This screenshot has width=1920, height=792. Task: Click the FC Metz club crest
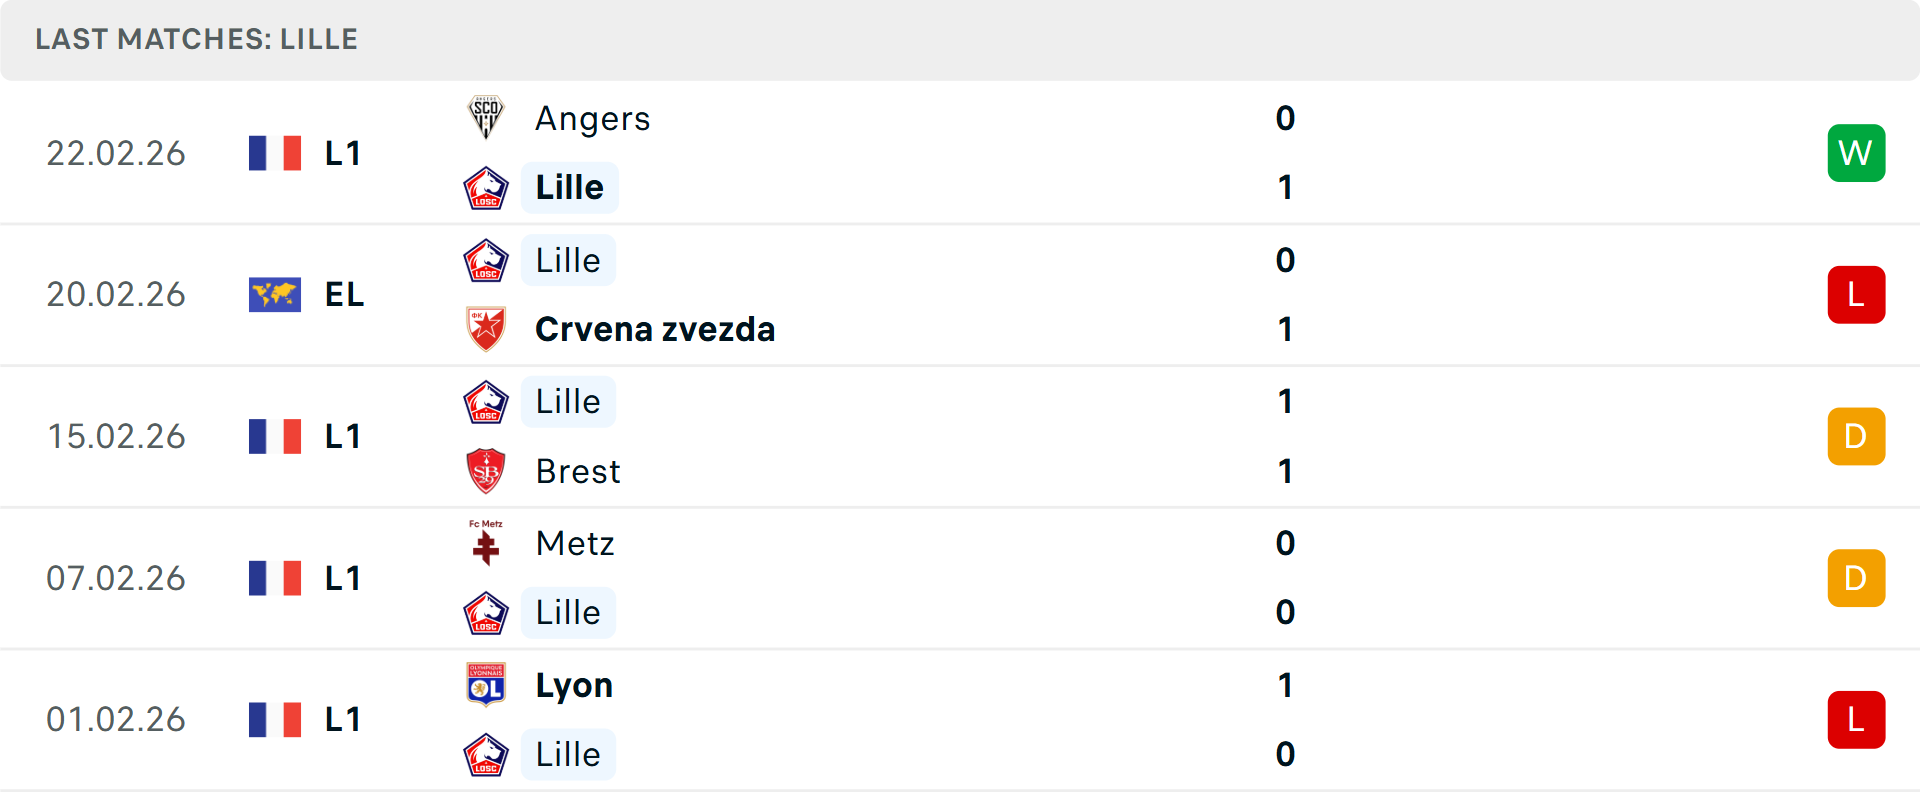486,543
